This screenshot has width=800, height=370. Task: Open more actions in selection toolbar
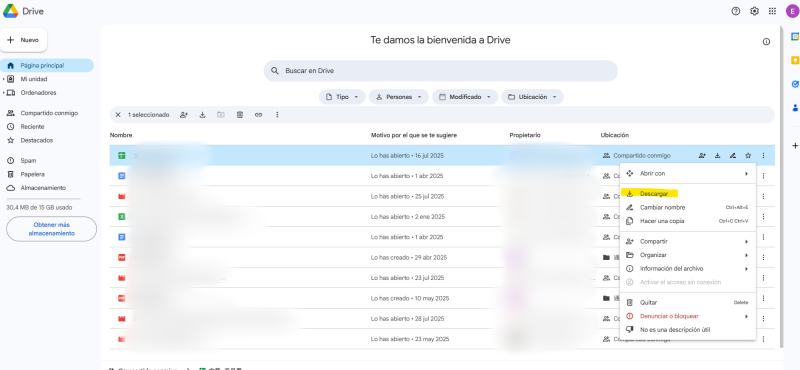(x=277, y=115)
